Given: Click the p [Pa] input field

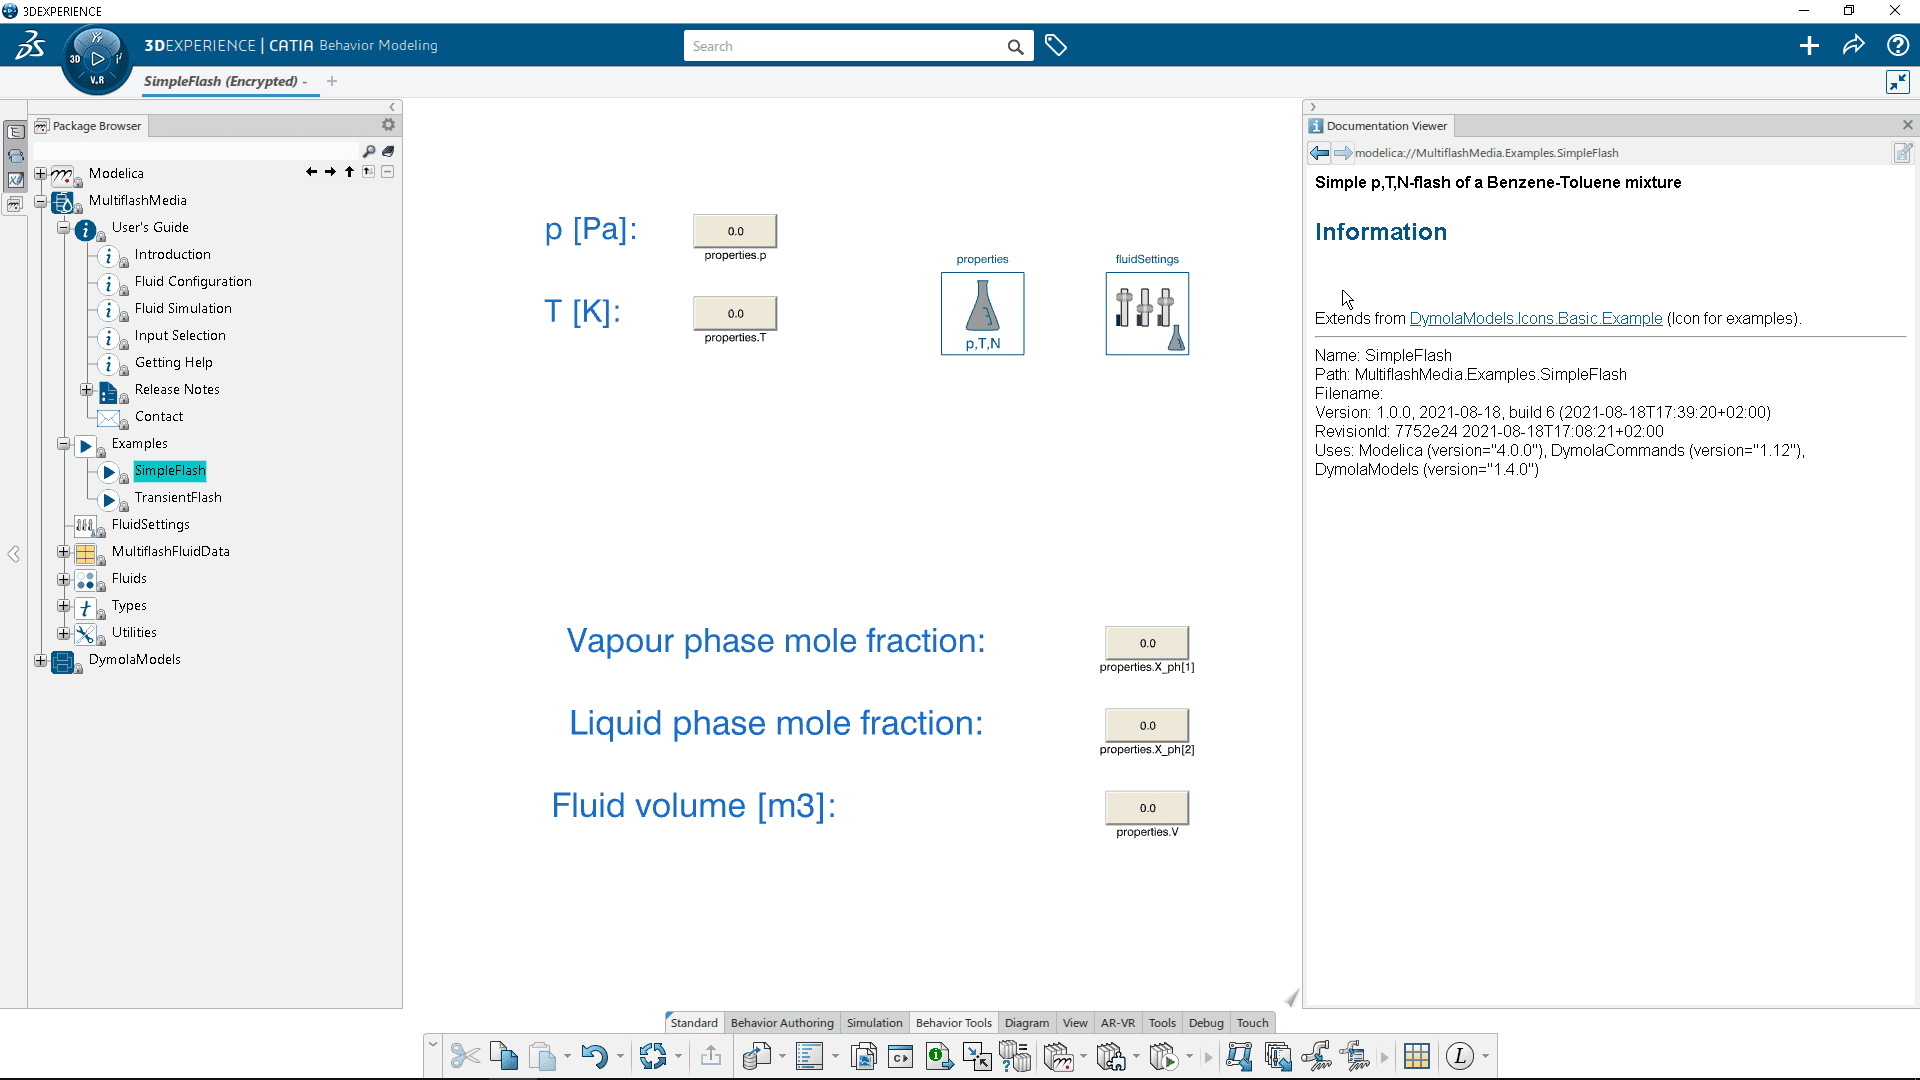Looking at the screenshot, I should [735, 231].
